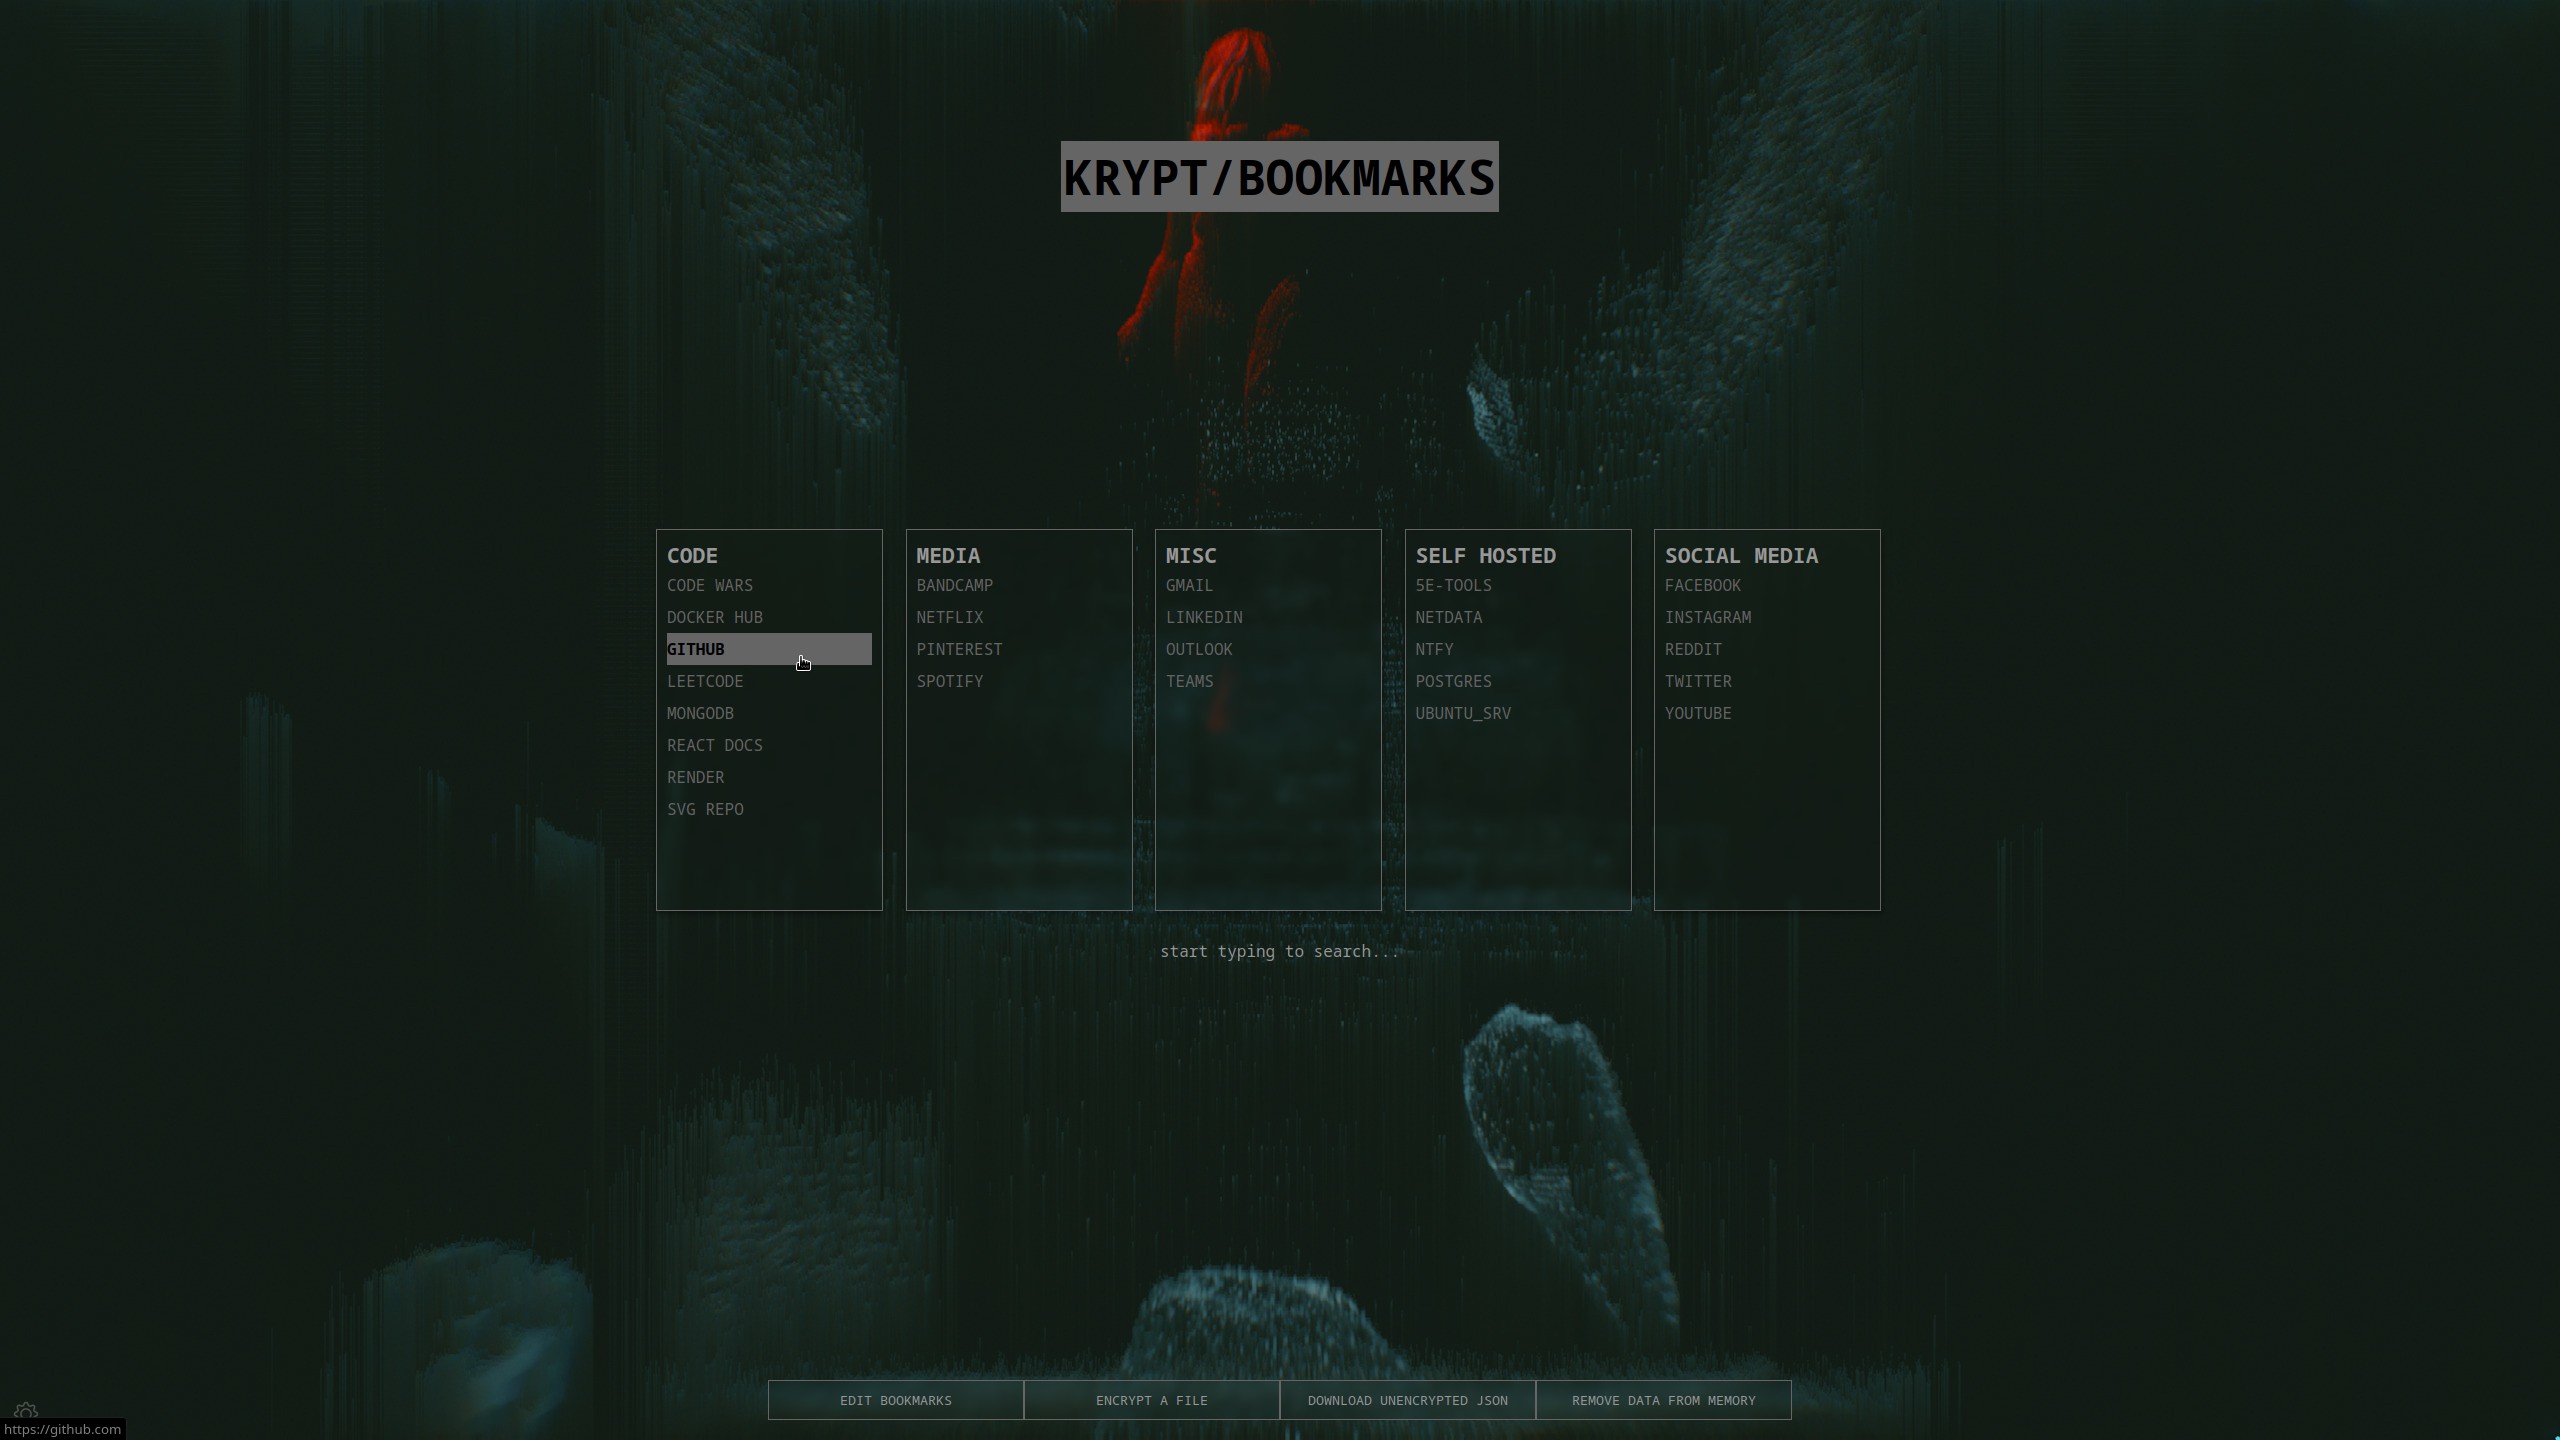Open the Postgres self-hosted link
This screenshot has height=1440, width=2560.
point(1452,681)
